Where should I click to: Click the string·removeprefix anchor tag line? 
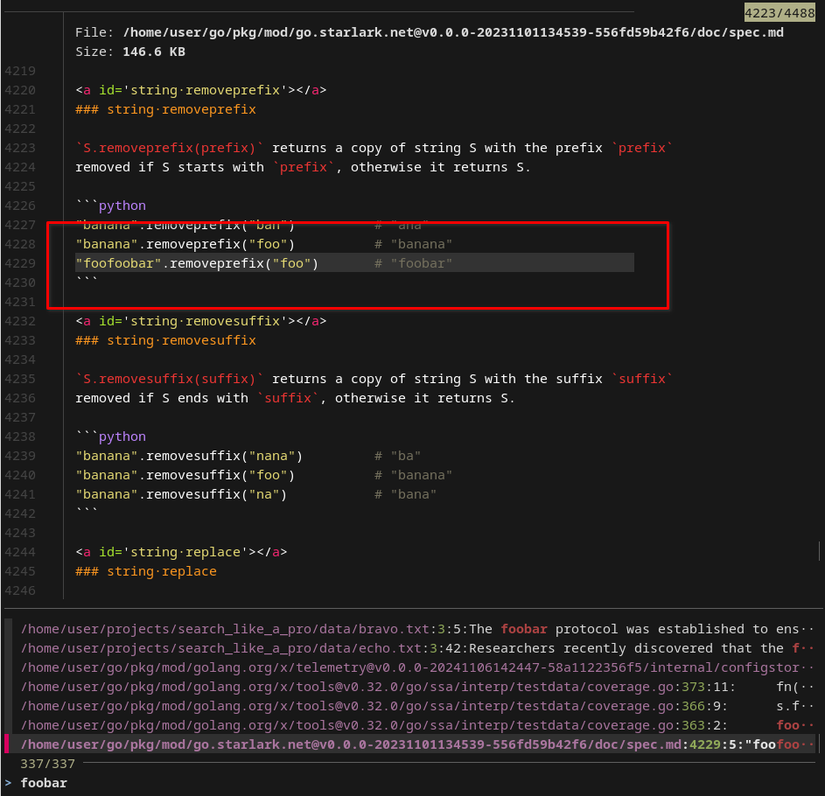[201, 90]
